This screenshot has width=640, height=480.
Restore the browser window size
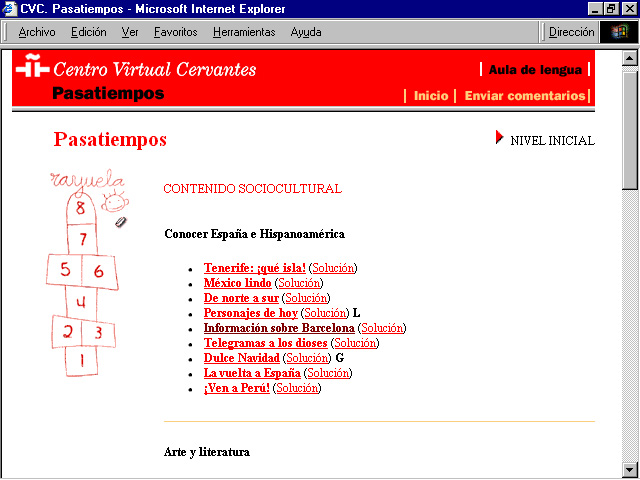tap(611, 9)
